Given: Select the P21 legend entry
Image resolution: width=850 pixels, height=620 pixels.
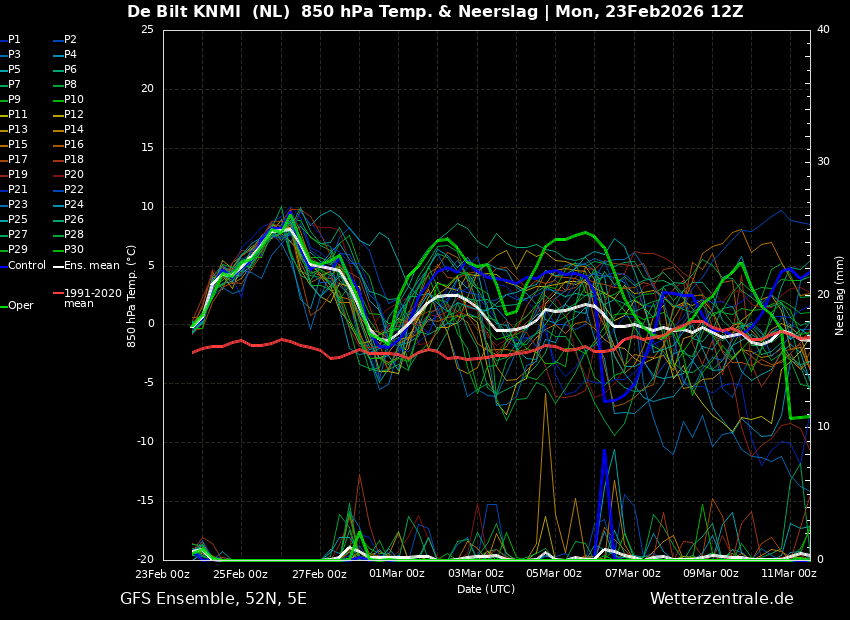Looking at the screenshot, I should tap(18, 190).
